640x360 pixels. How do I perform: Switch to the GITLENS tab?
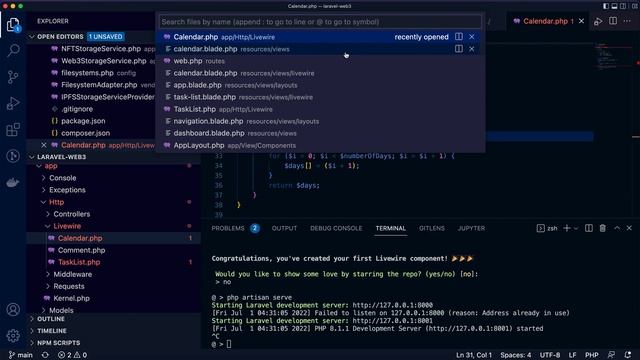[x=431, y=228]
